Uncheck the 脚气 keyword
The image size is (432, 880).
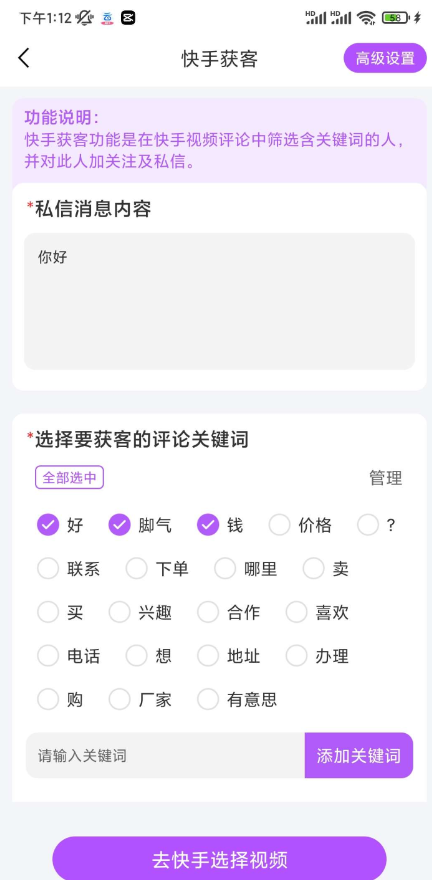[x=120, y=525]
